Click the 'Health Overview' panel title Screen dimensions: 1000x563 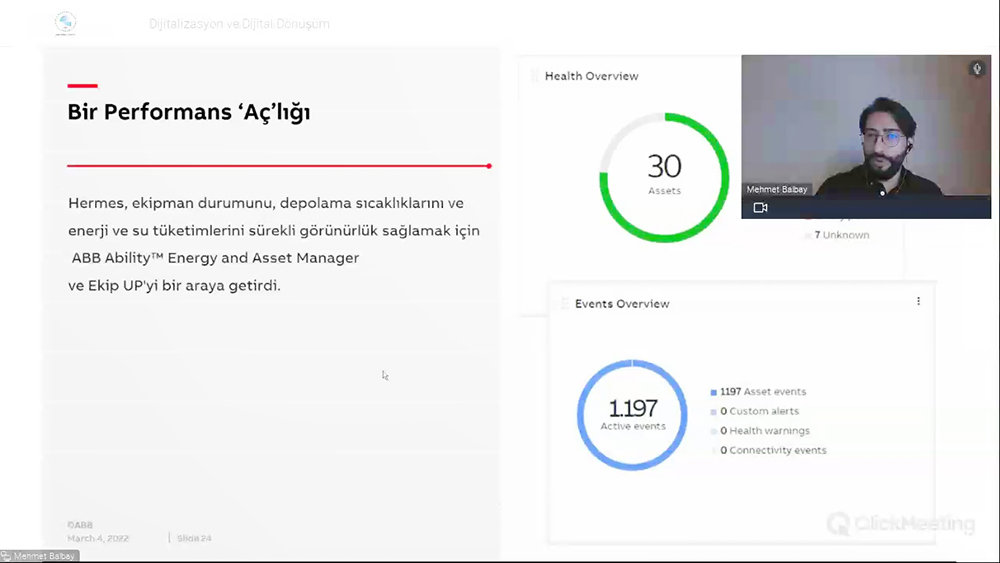click(x=591, y=76)
